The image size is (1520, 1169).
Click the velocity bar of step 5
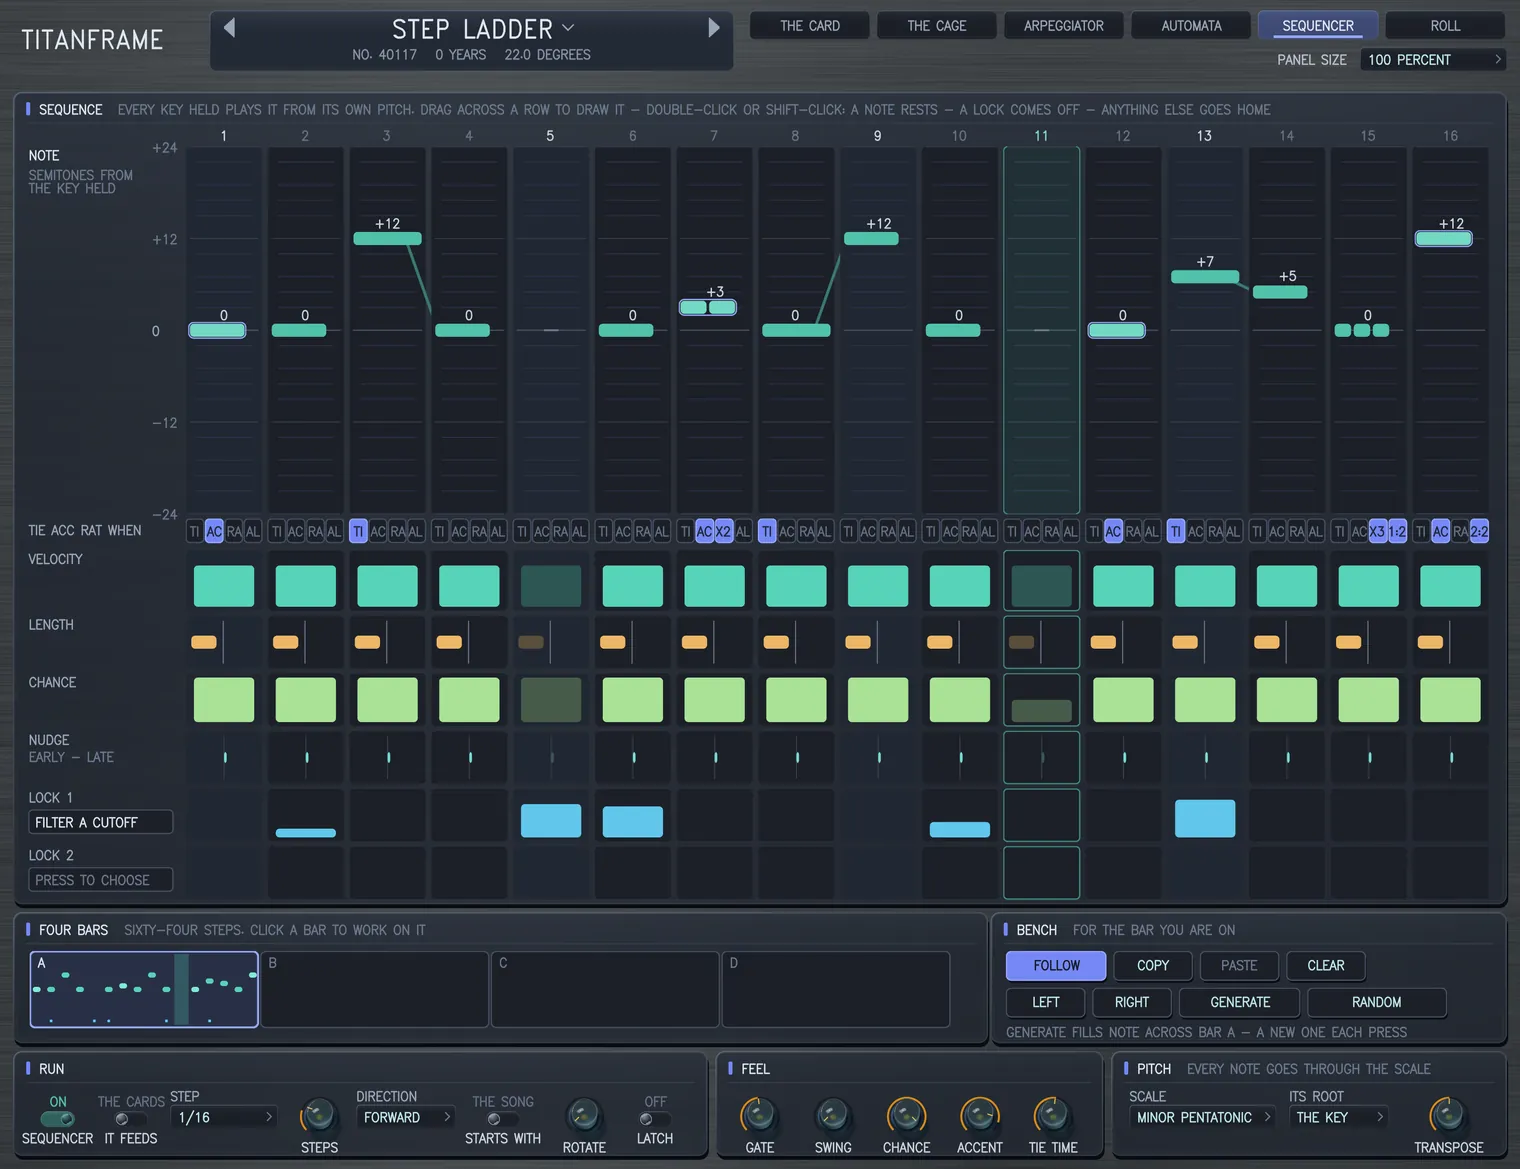tap(551, 586)
